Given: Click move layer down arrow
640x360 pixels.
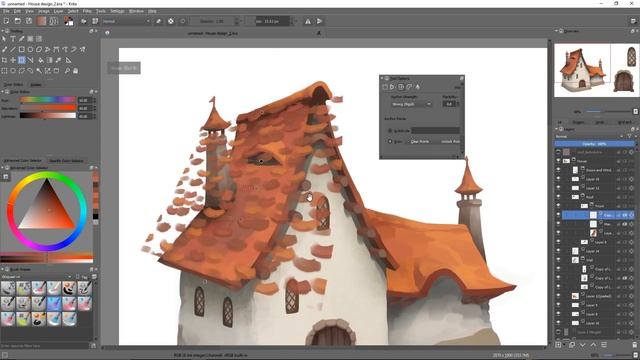Looking at the screenshot, I should 582,345.
